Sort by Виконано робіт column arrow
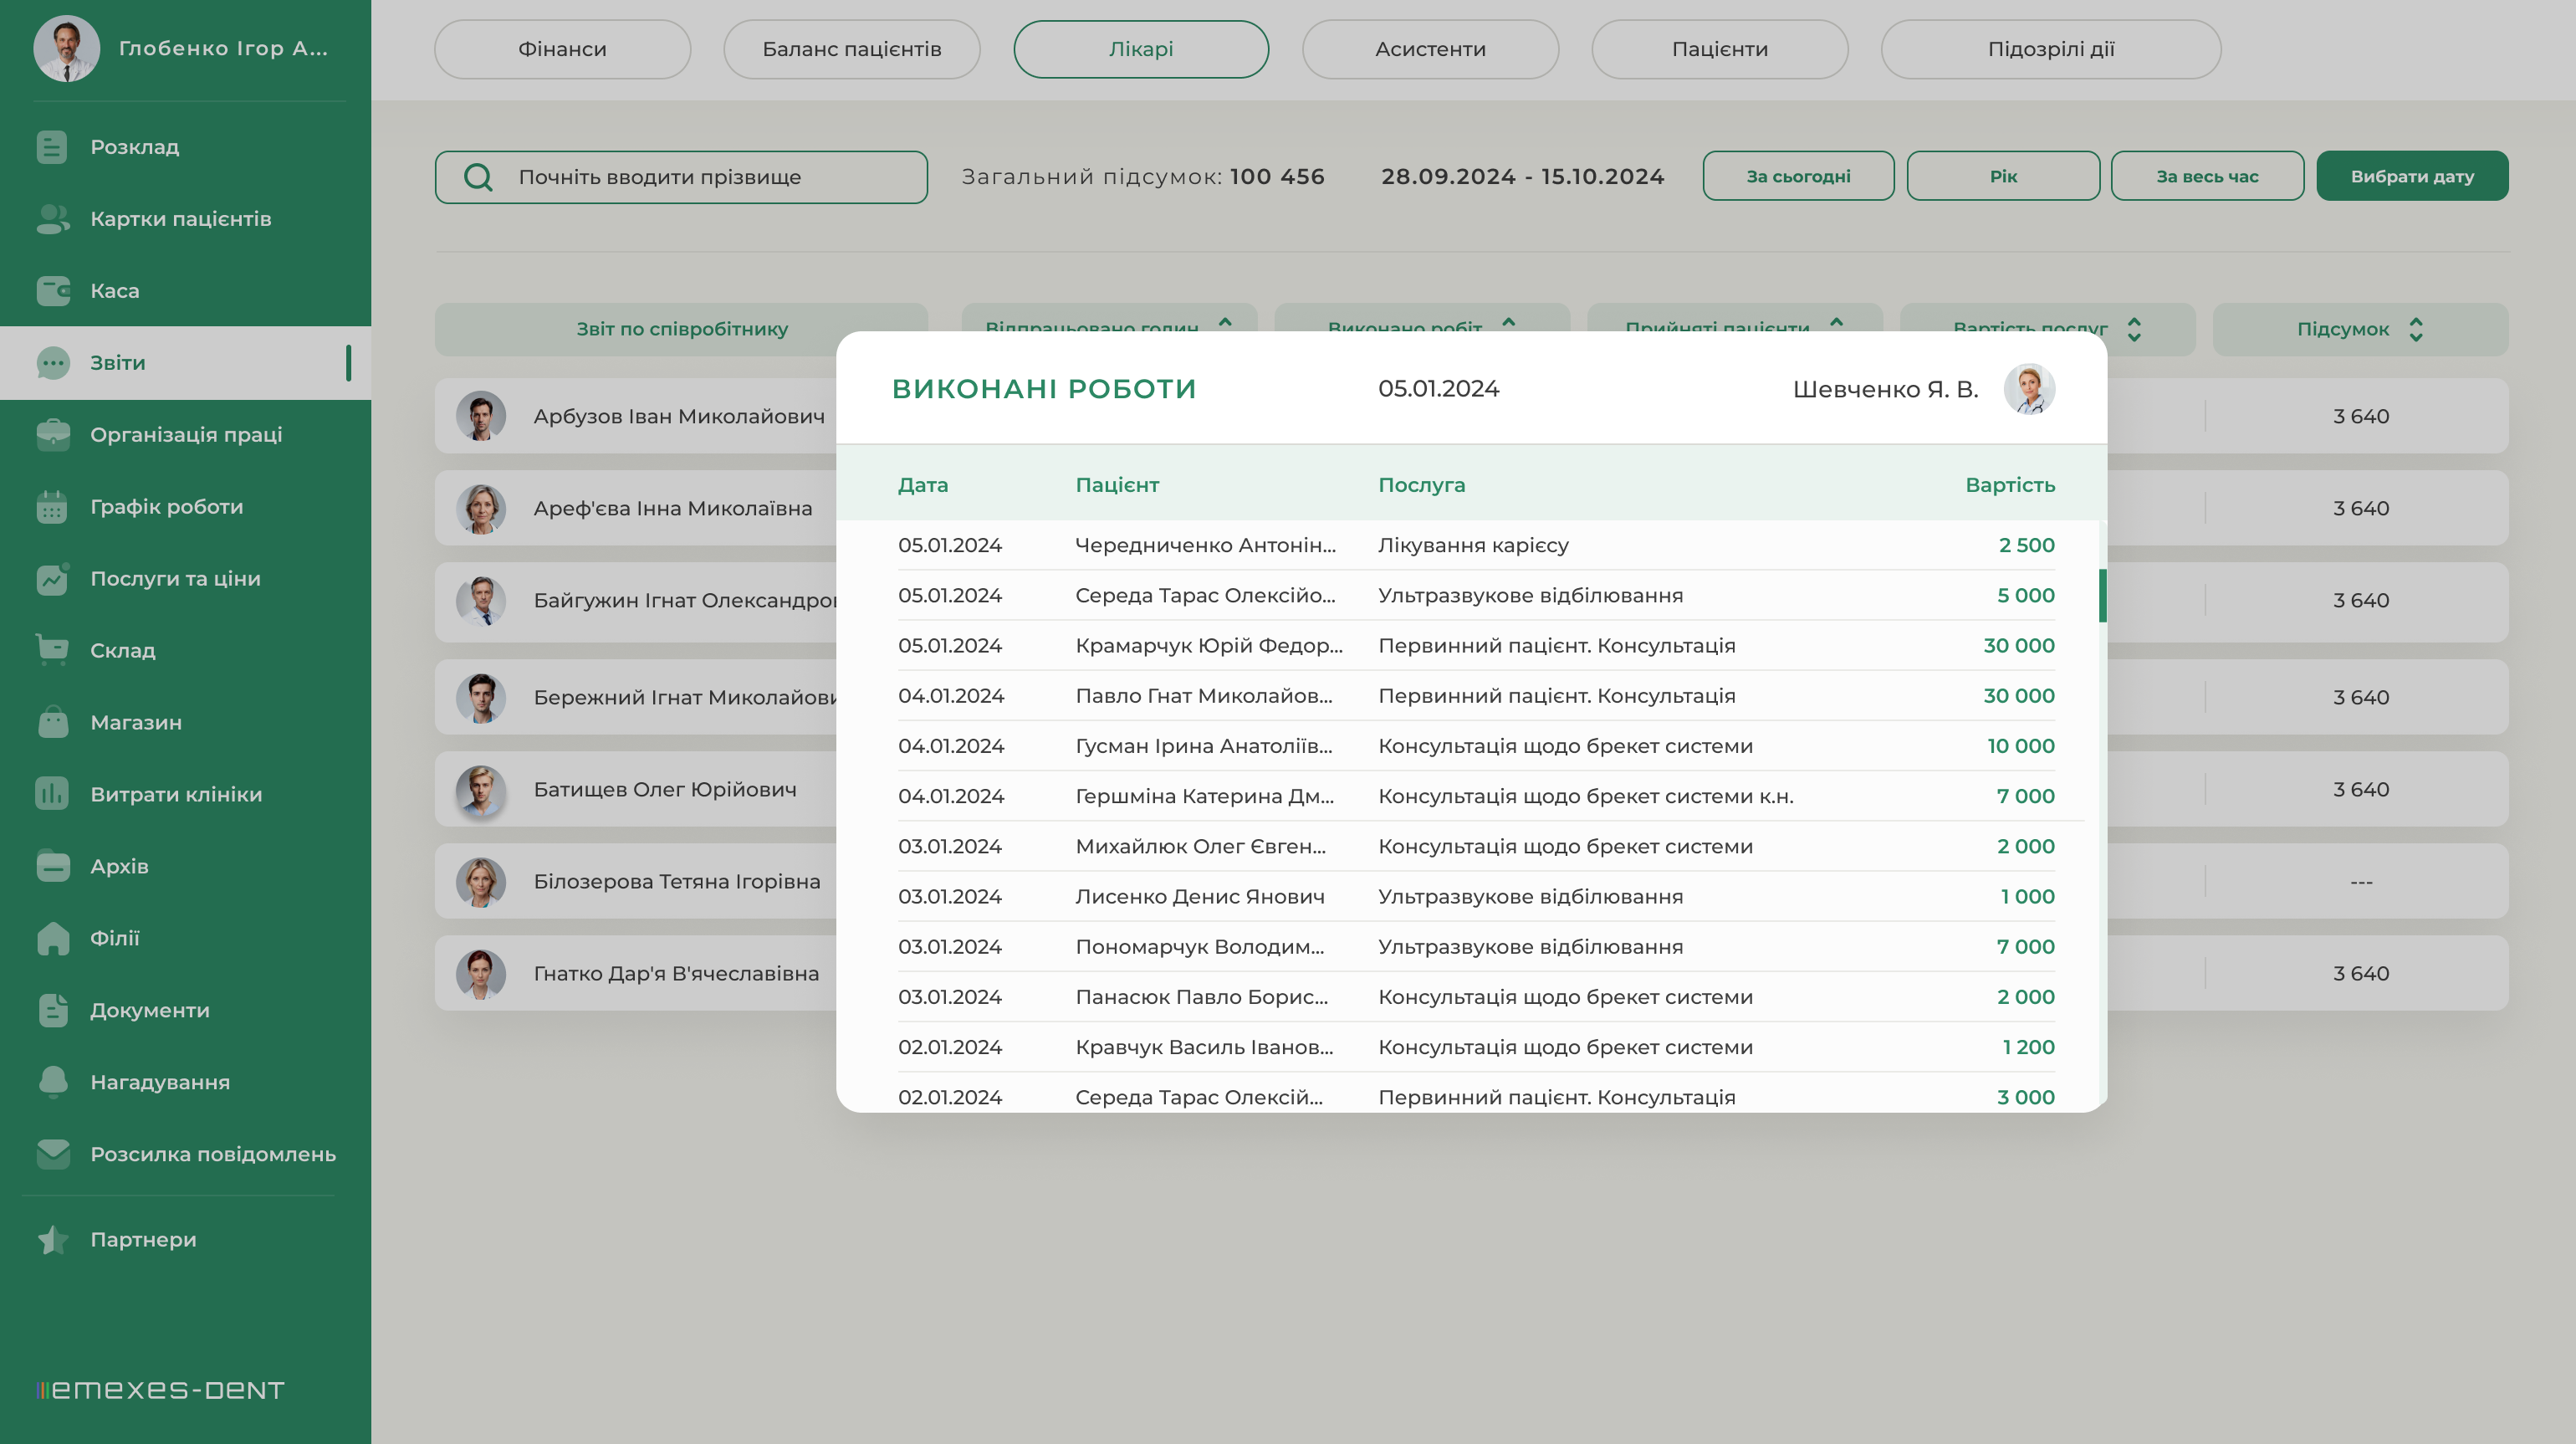Image resolution: width=2576 pixels, height=1444 pixels. (1509, 322)
